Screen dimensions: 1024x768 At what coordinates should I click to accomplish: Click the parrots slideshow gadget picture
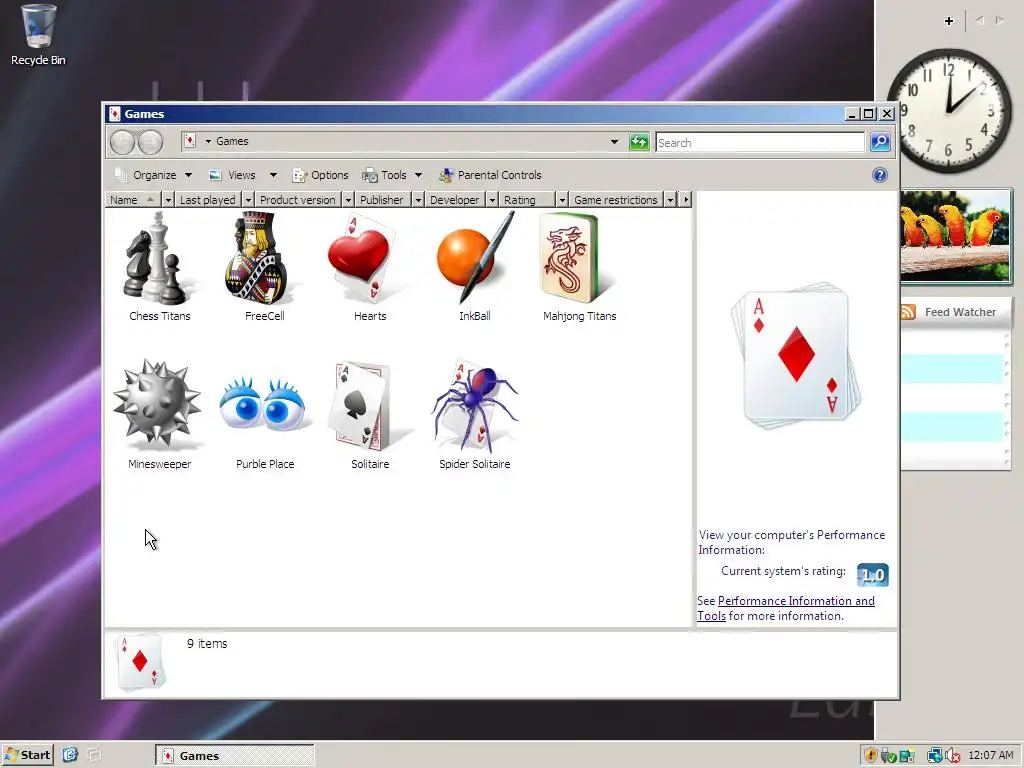955,236
